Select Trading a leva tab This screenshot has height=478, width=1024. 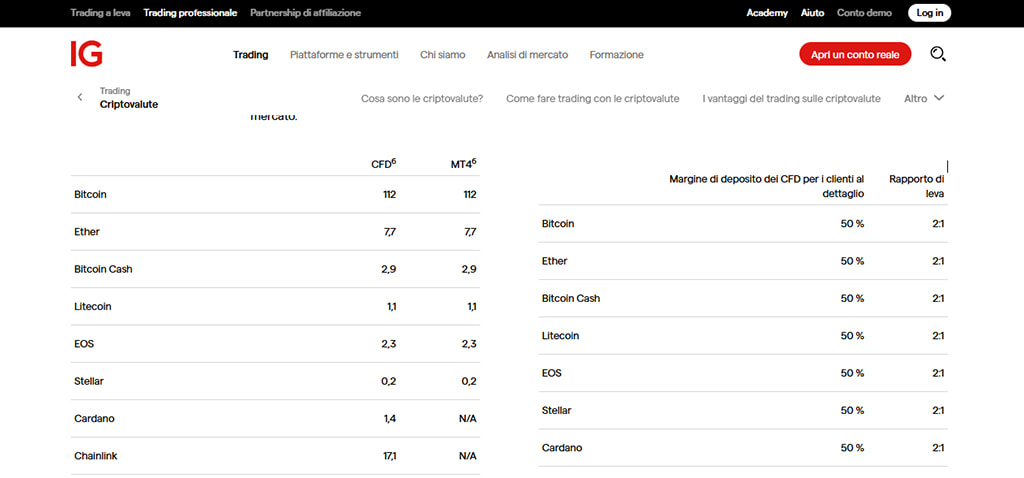tap(101, 12)
